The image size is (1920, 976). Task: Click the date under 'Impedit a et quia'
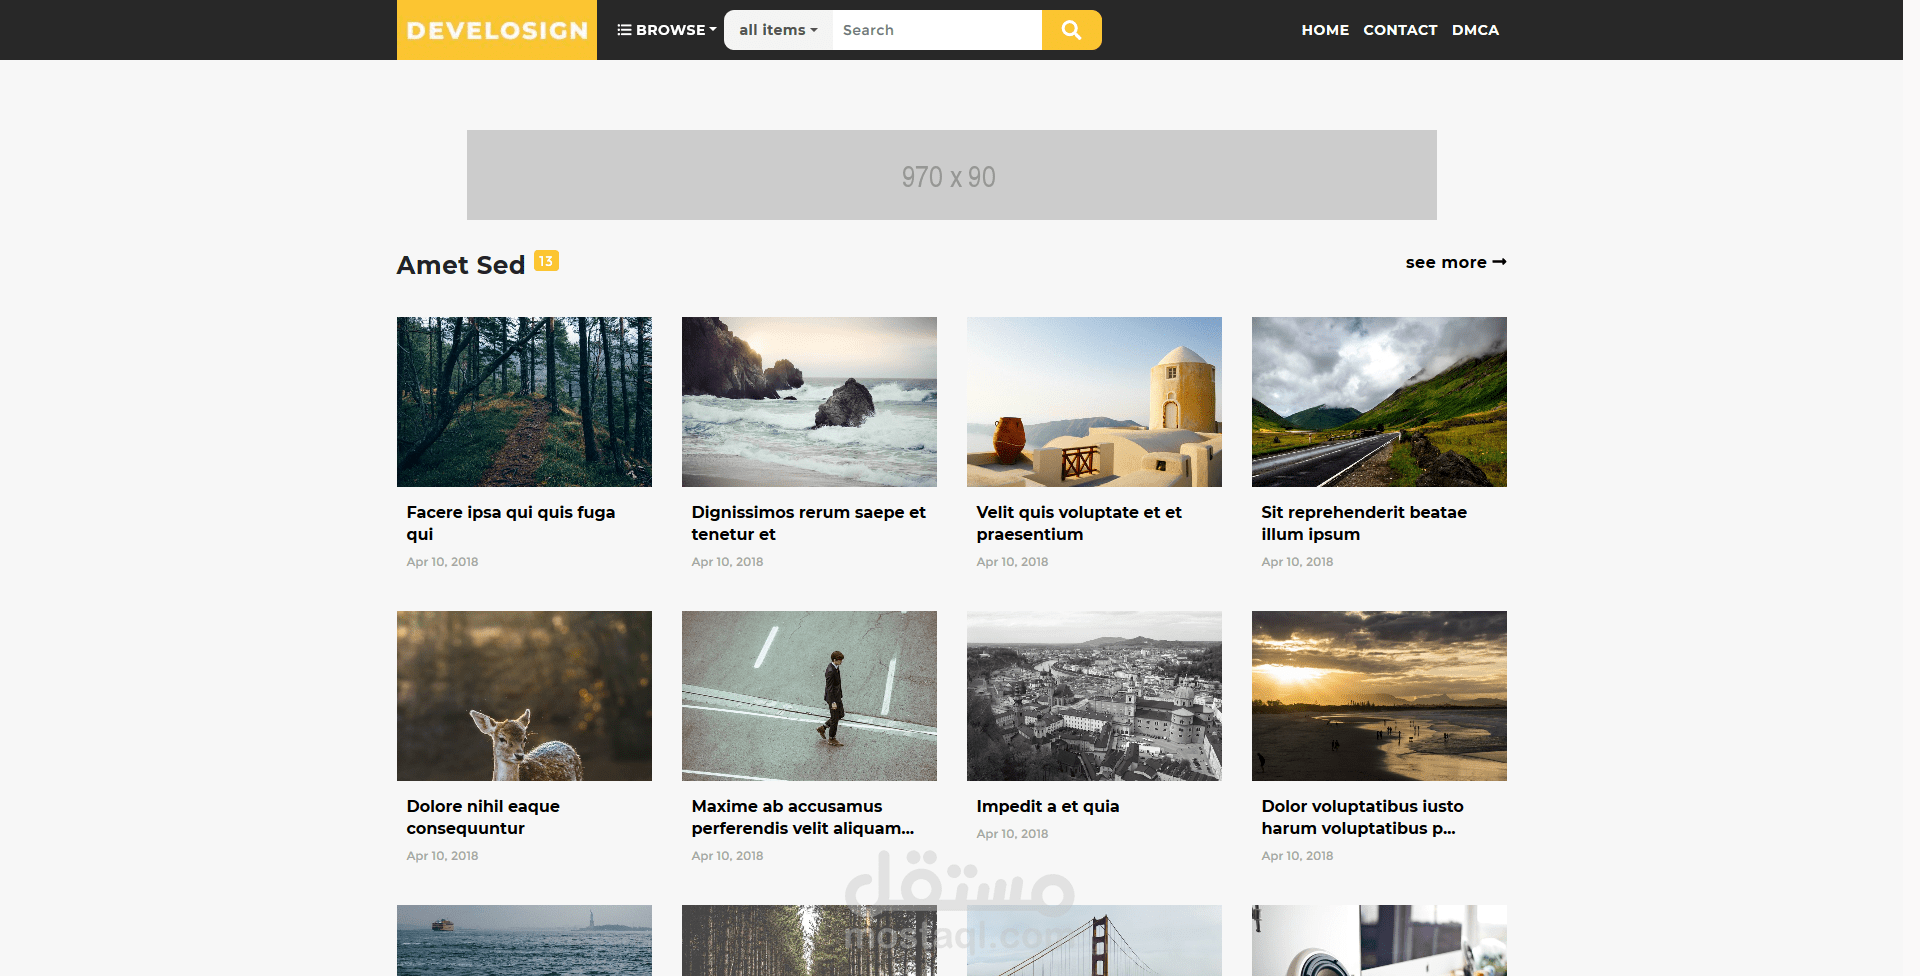click(x=1012, y=834)
